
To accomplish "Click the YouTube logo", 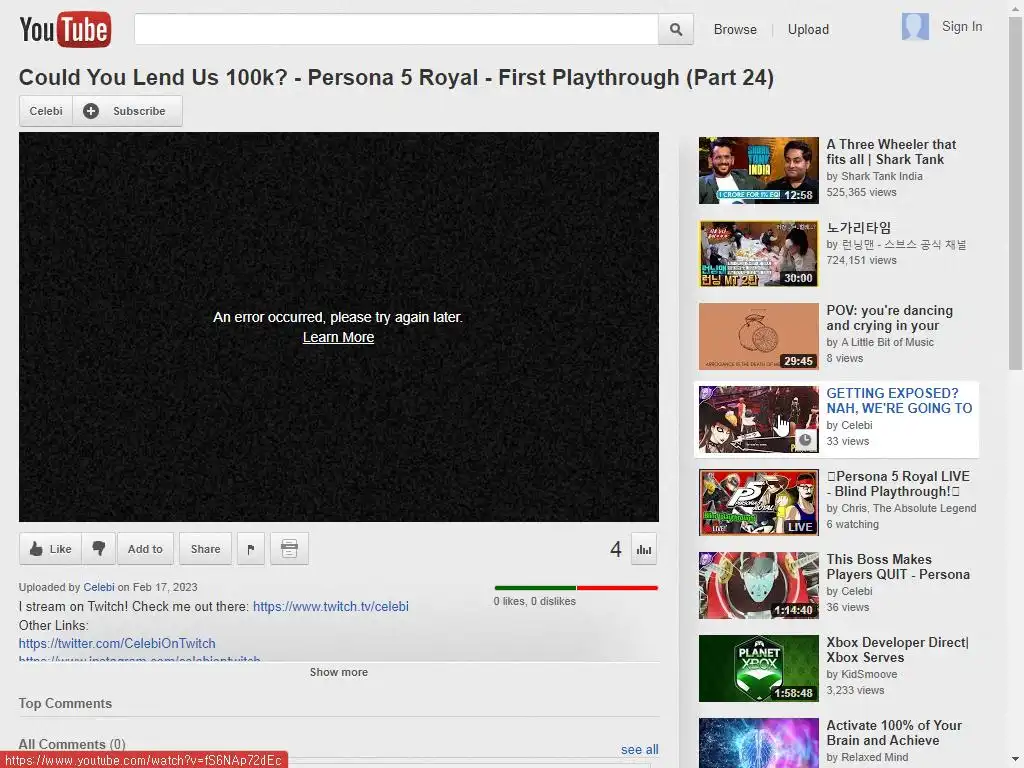I will coord(65,29).
